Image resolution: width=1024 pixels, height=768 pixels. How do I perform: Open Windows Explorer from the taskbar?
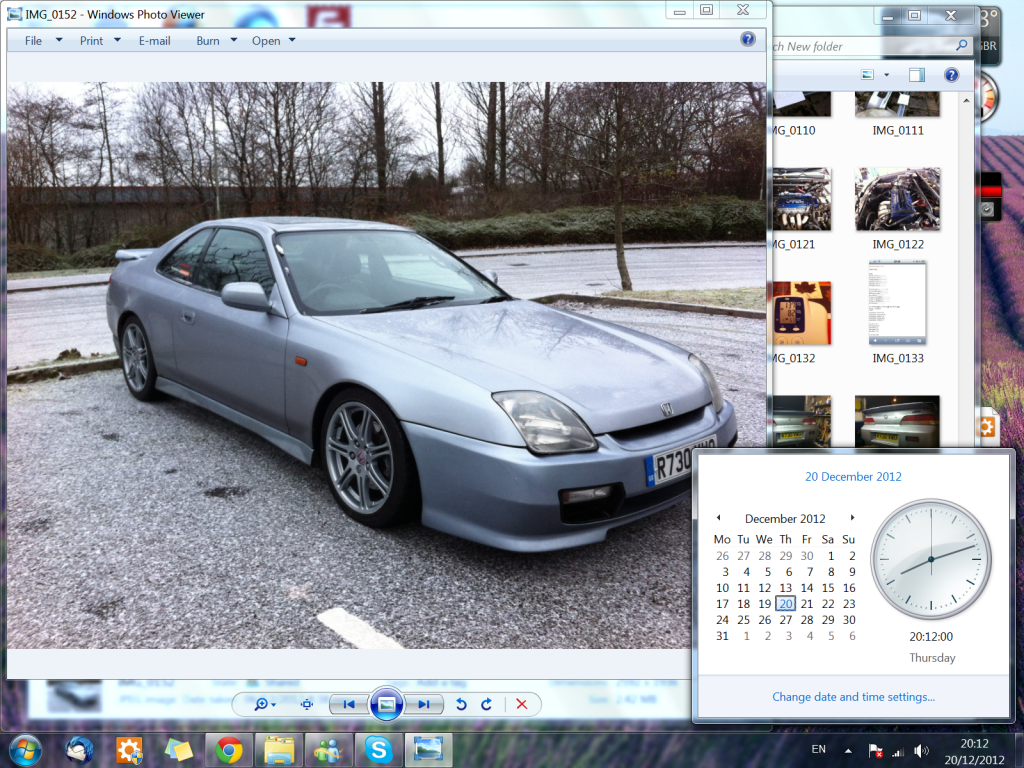pos(278,750)
